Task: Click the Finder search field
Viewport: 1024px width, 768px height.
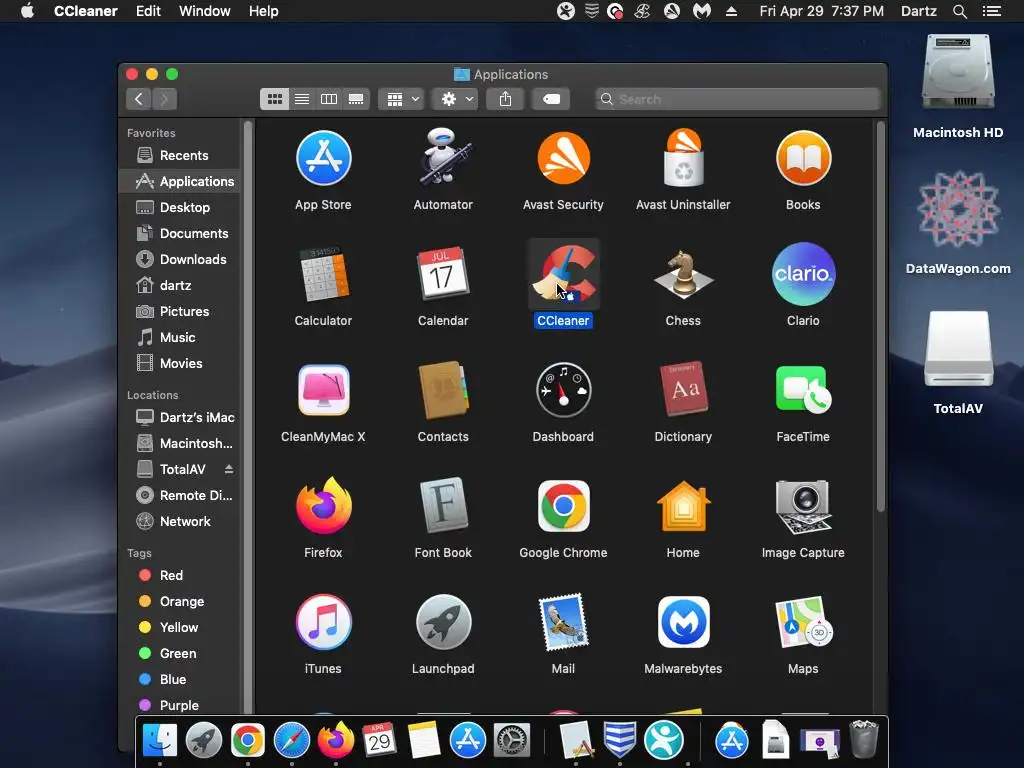Action: (x=738, y=99)
